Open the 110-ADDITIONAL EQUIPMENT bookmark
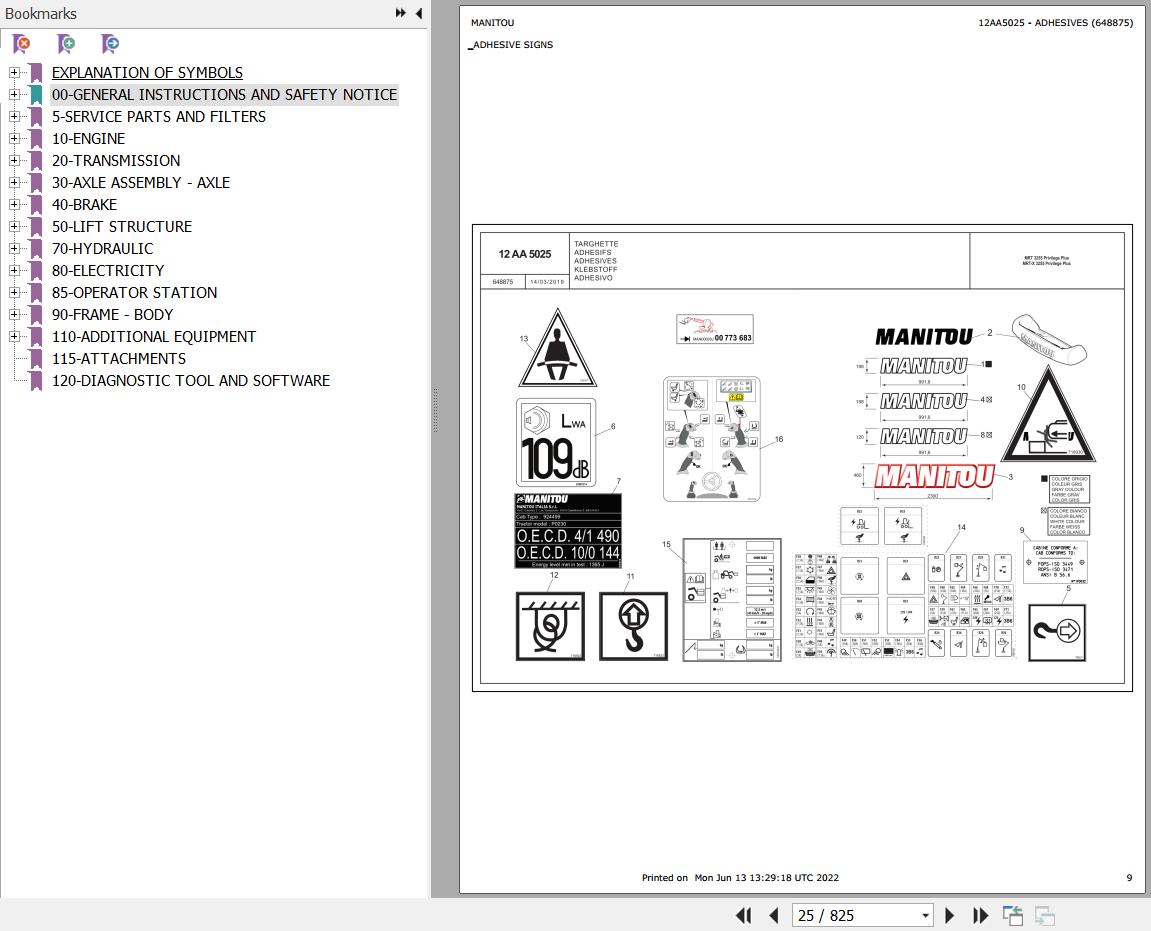Image resolution: width=1151 pixels, height=931 pixels. coord(154,337)
